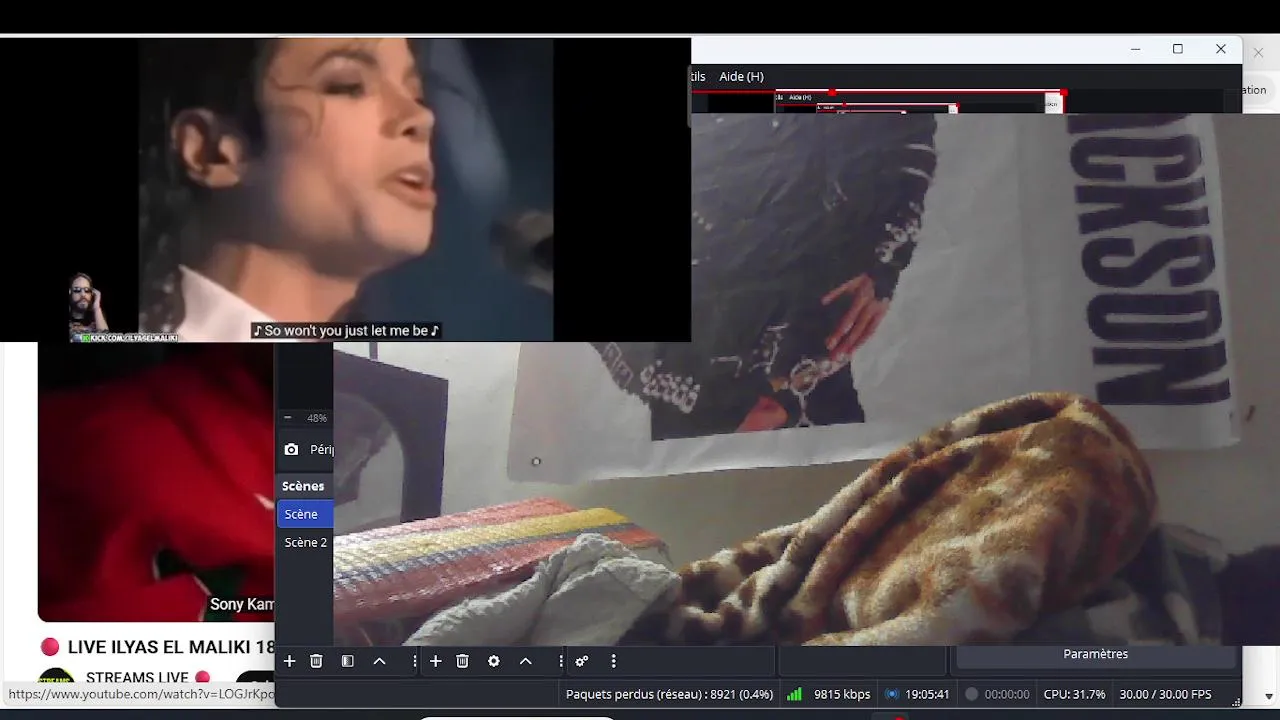Maximize the OBS window
This screenshot has width=1280, height=720.
pos(1178,49)
